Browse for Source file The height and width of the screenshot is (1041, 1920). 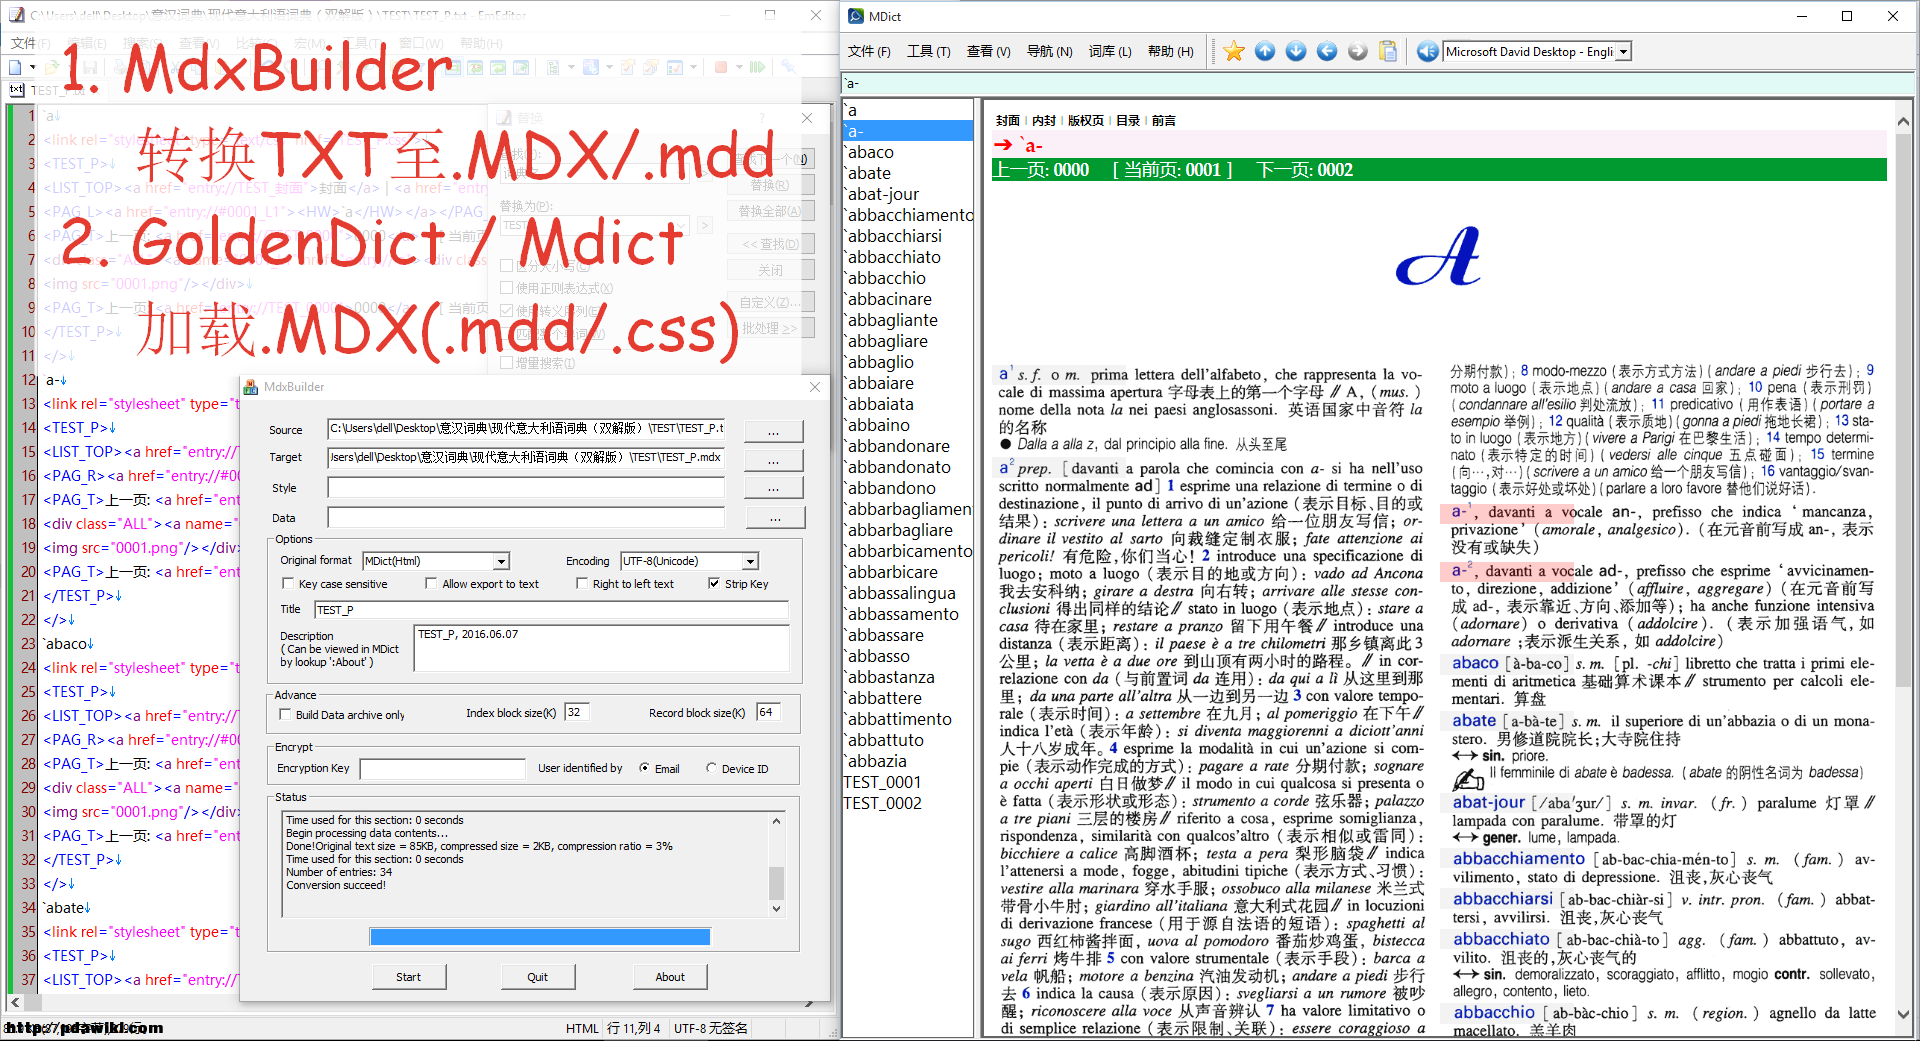click(x=774, y=431)
